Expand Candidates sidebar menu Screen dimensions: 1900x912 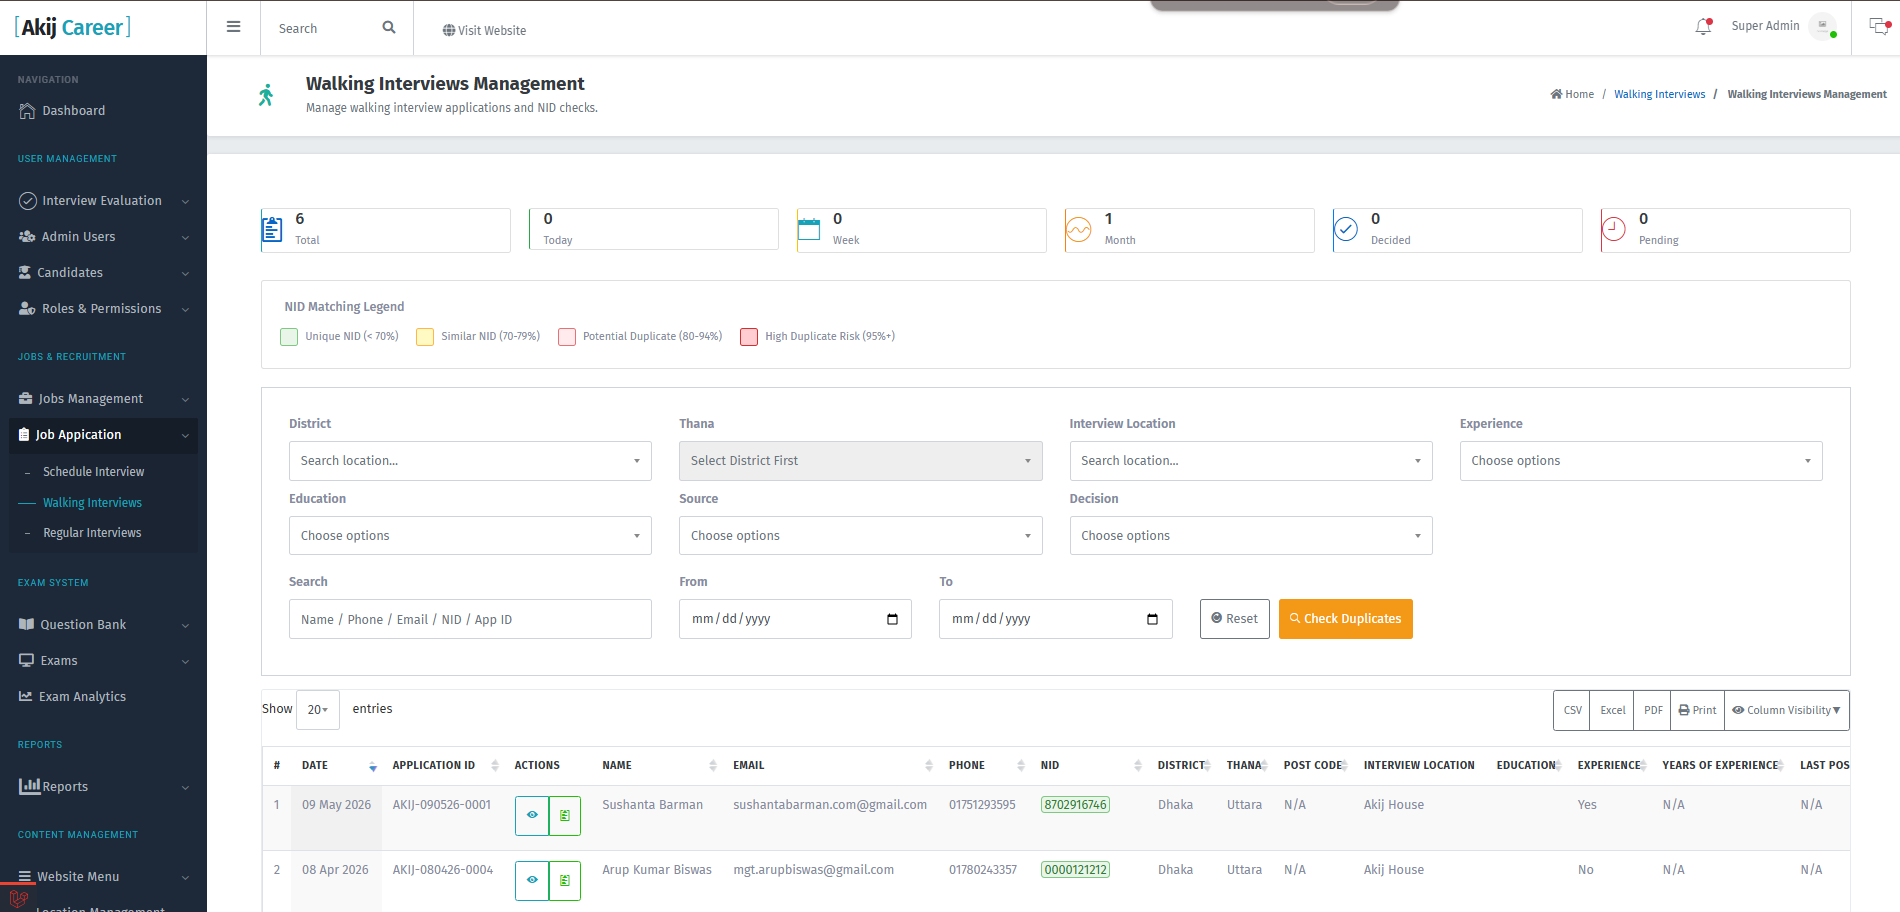click(x=103, y=273)
